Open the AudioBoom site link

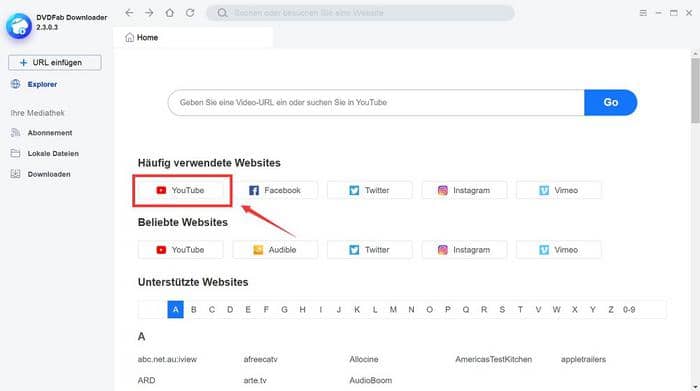(x=371, y=380)
